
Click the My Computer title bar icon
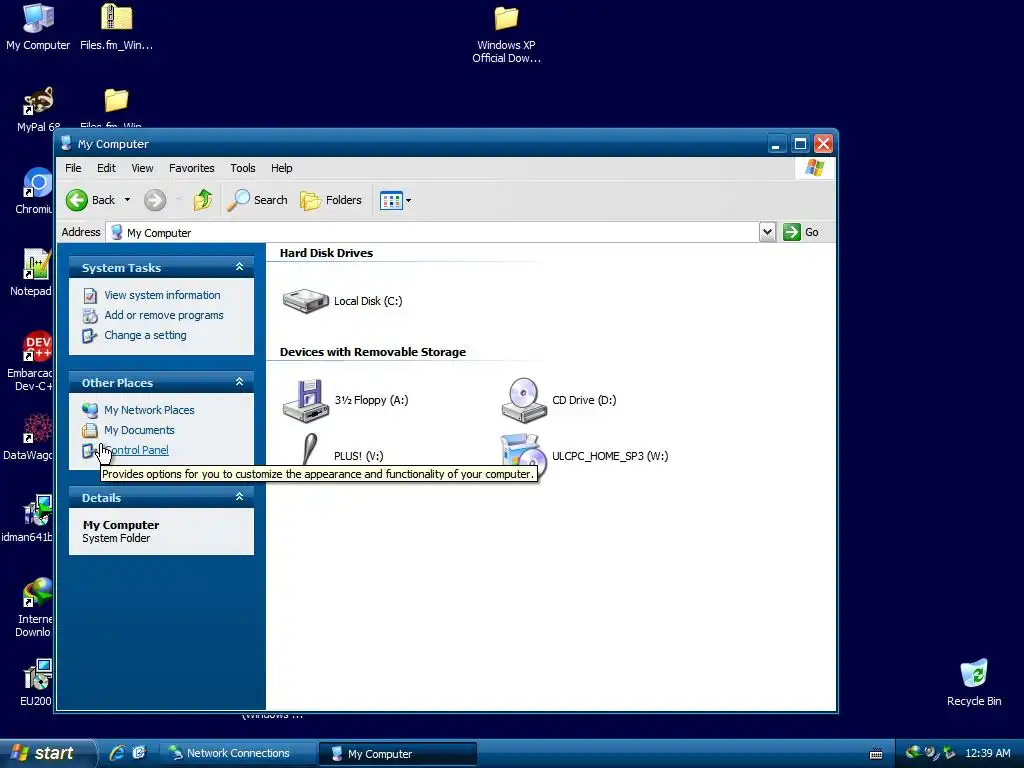pyautogui.click(x=66, y=144)
